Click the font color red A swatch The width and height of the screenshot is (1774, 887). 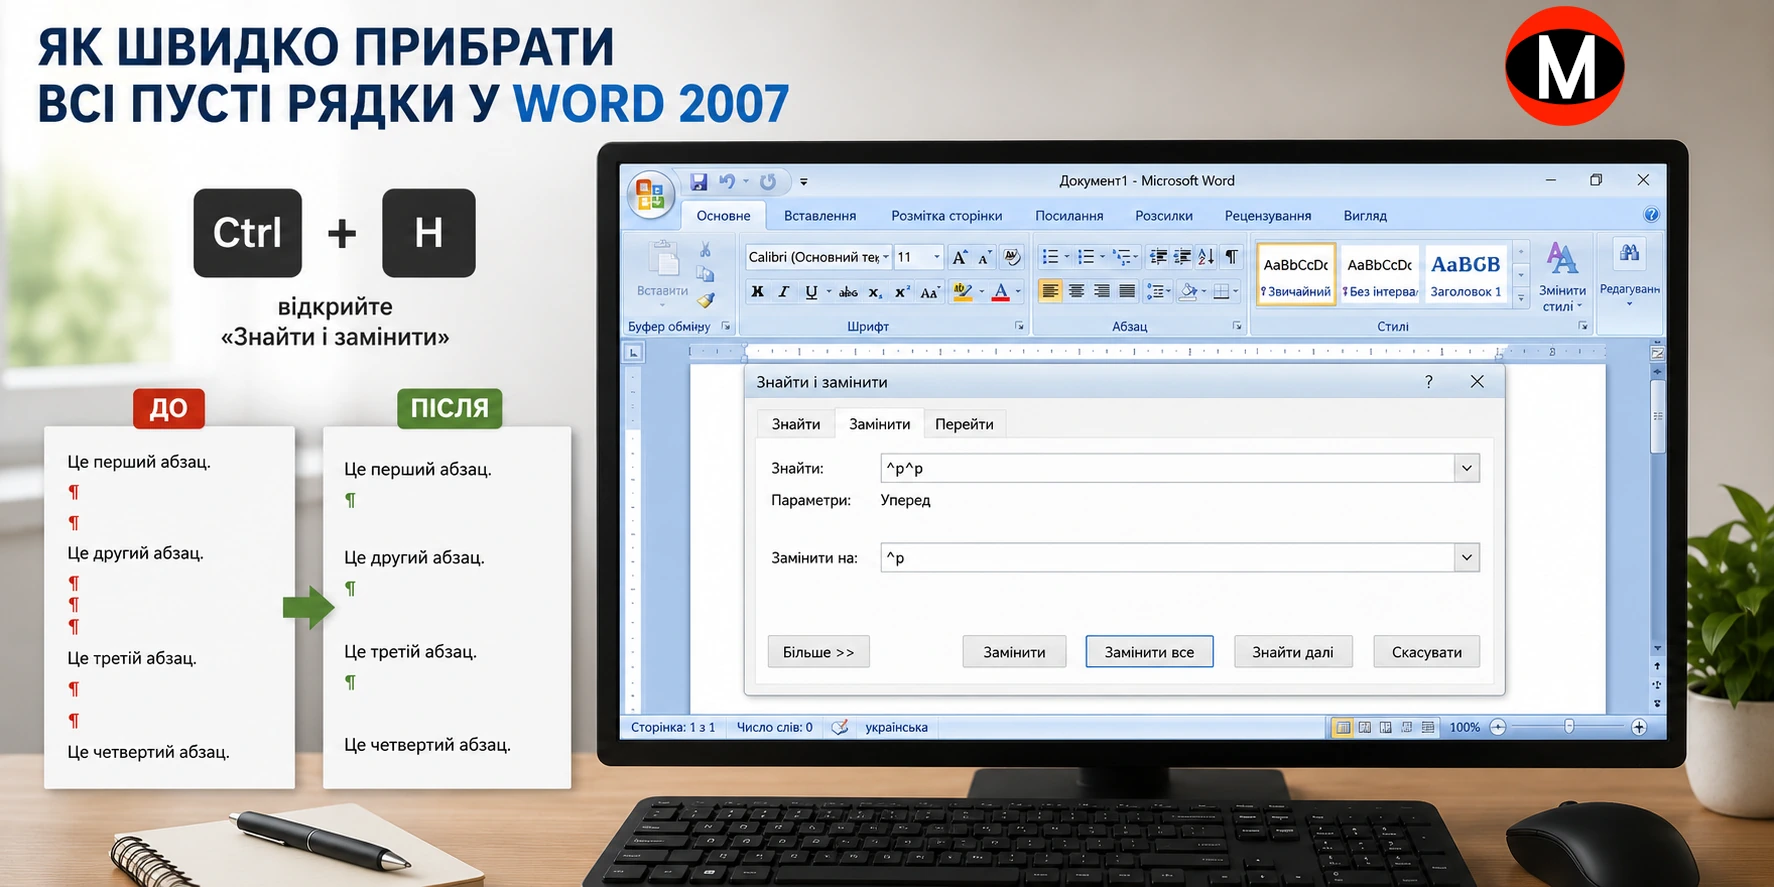click(1001, 292)
